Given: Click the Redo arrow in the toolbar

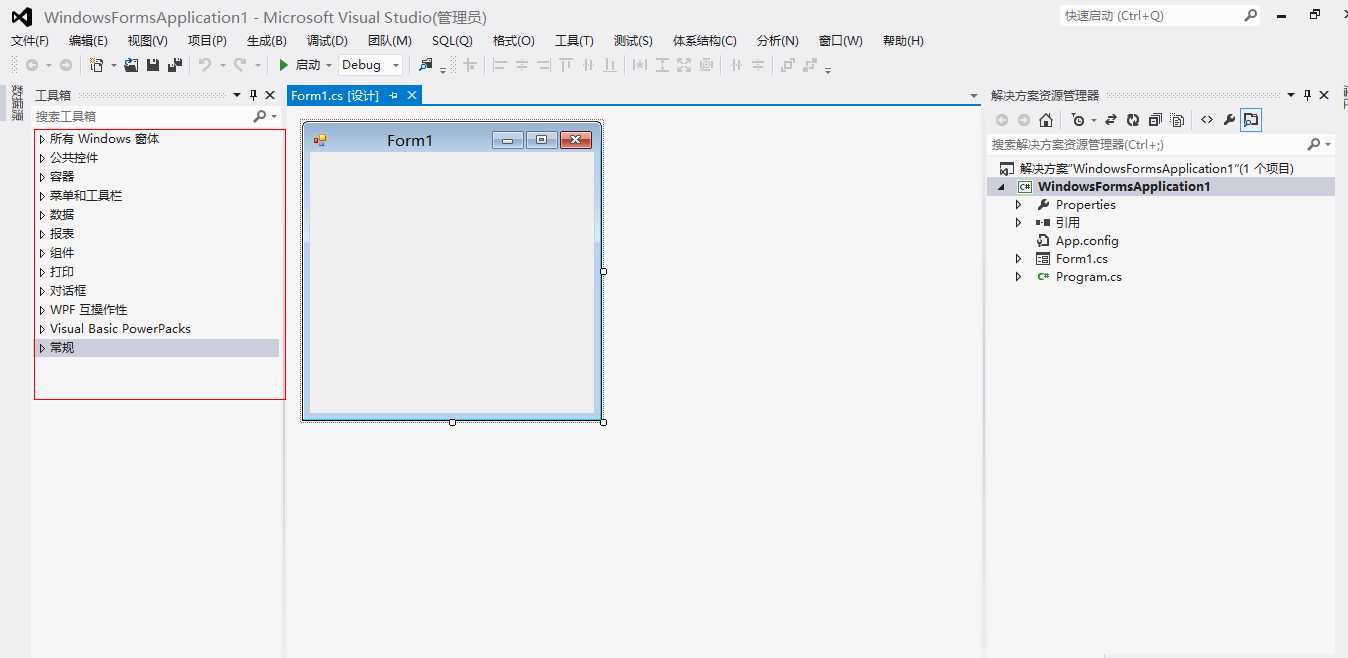Looking at the screenshot, I should (x=240, y=65).
